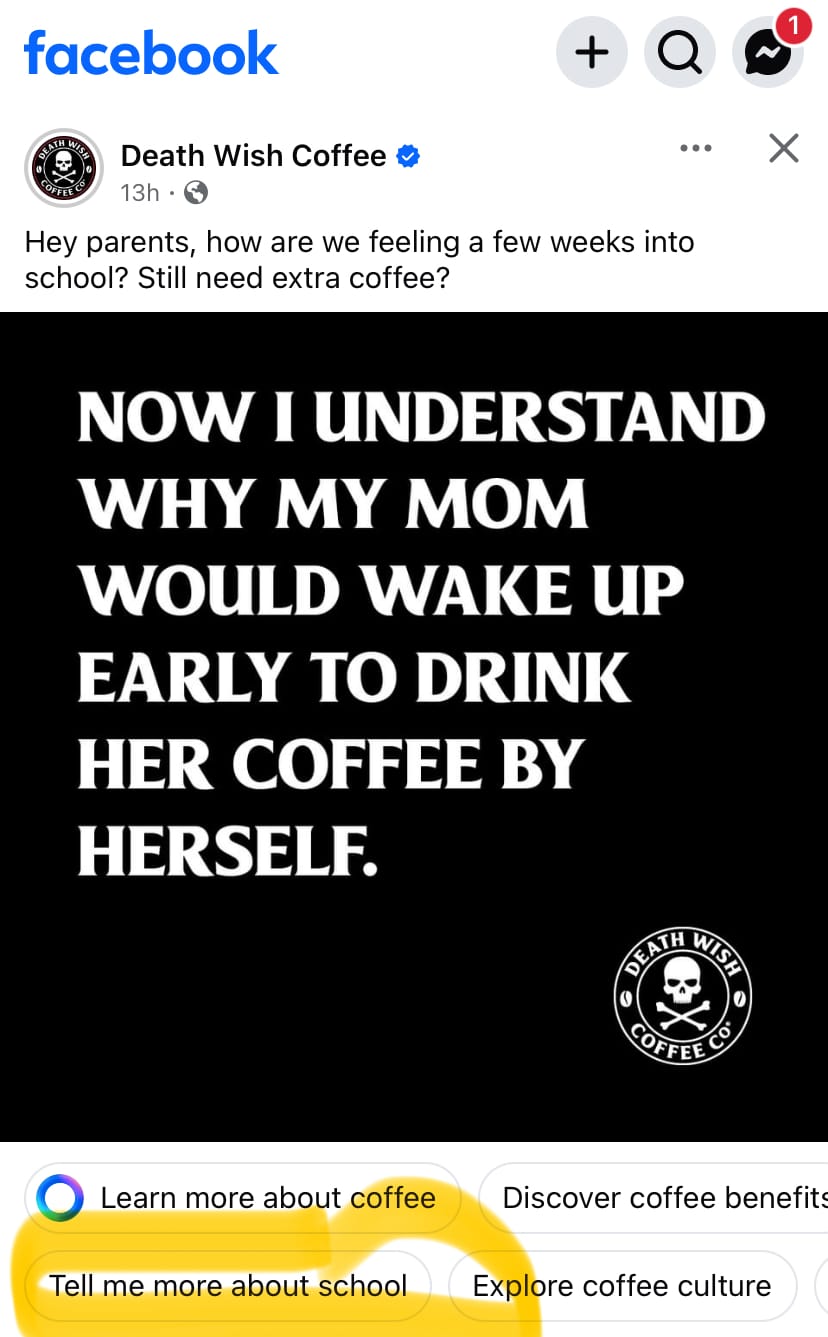Open the three-dot post options menu
Screen dimensions: 828x1337
point(695,148)
